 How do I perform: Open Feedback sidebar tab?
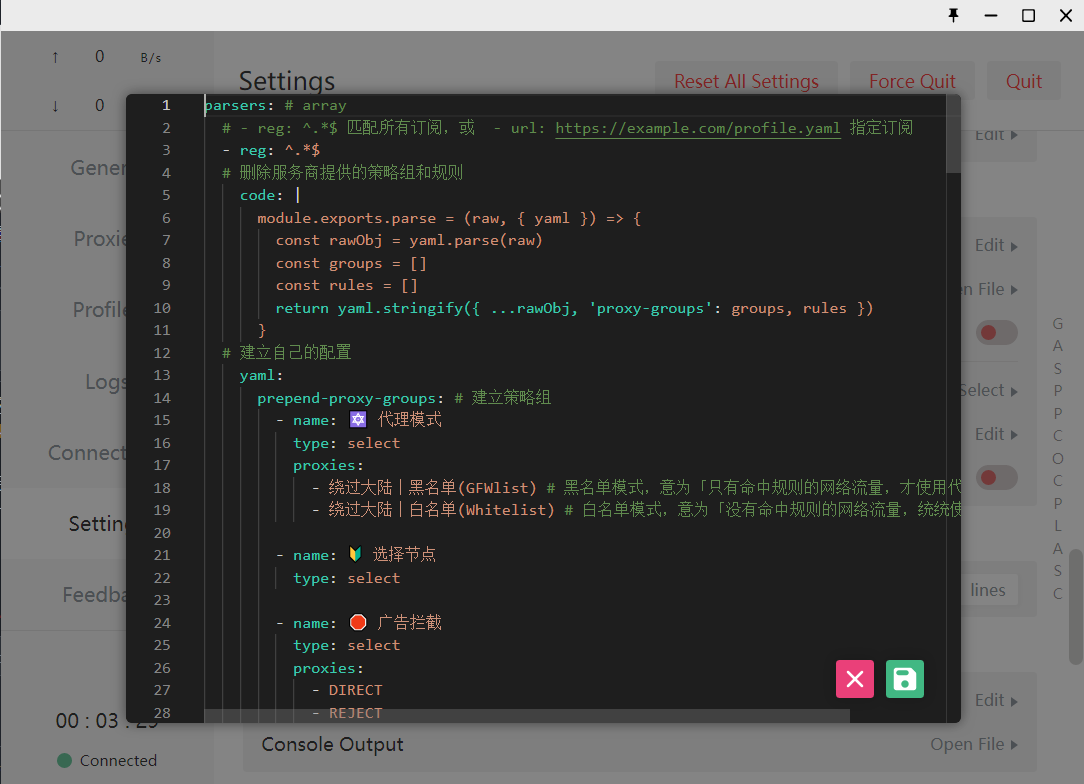(x=95, y=595)
